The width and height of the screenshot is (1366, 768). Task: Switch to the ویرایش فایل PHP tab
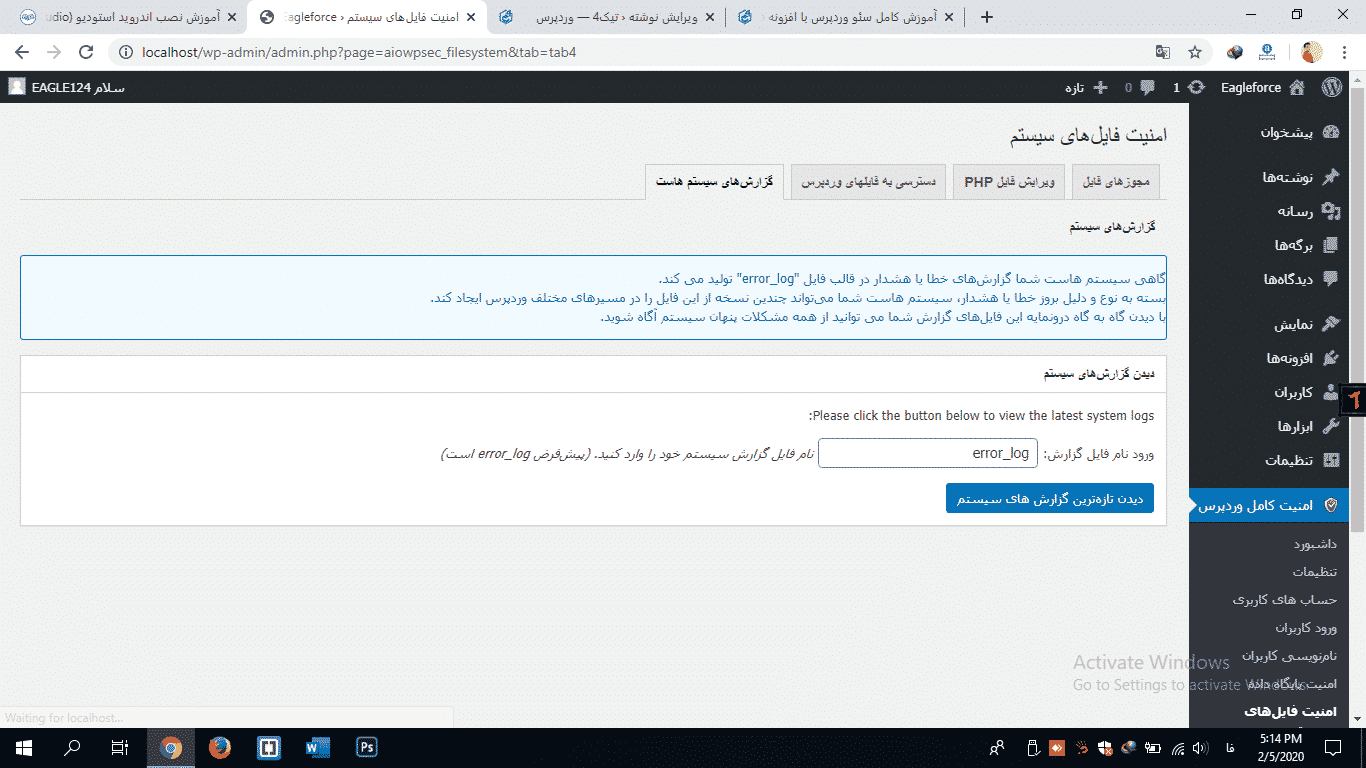(1009, 182)
